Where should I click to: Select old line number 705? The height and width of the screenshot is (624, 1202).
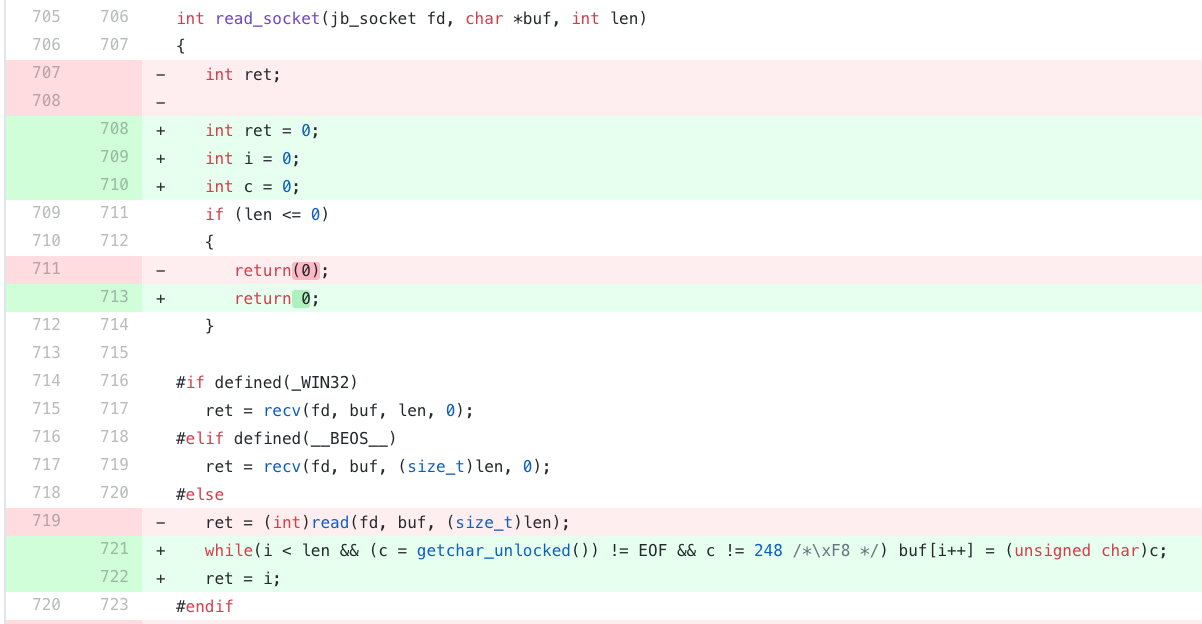tap(47, 18)
